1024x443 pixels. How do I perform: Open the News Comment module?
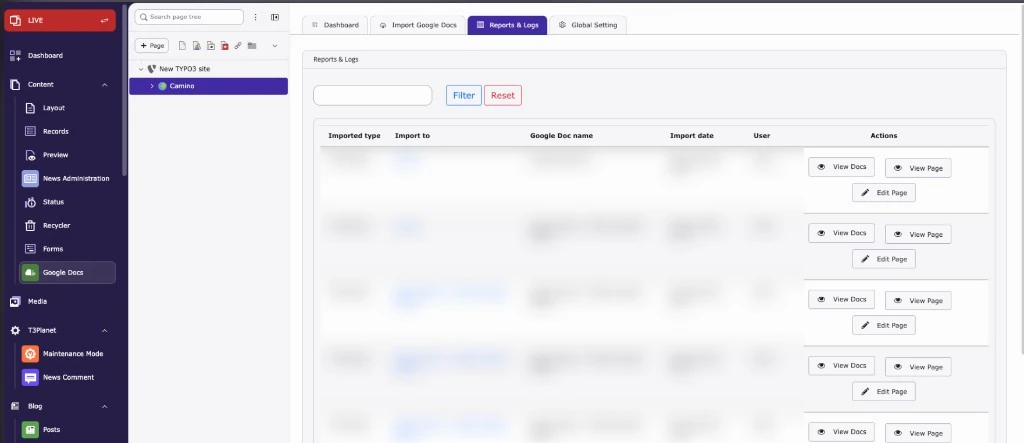coord(67,377)
